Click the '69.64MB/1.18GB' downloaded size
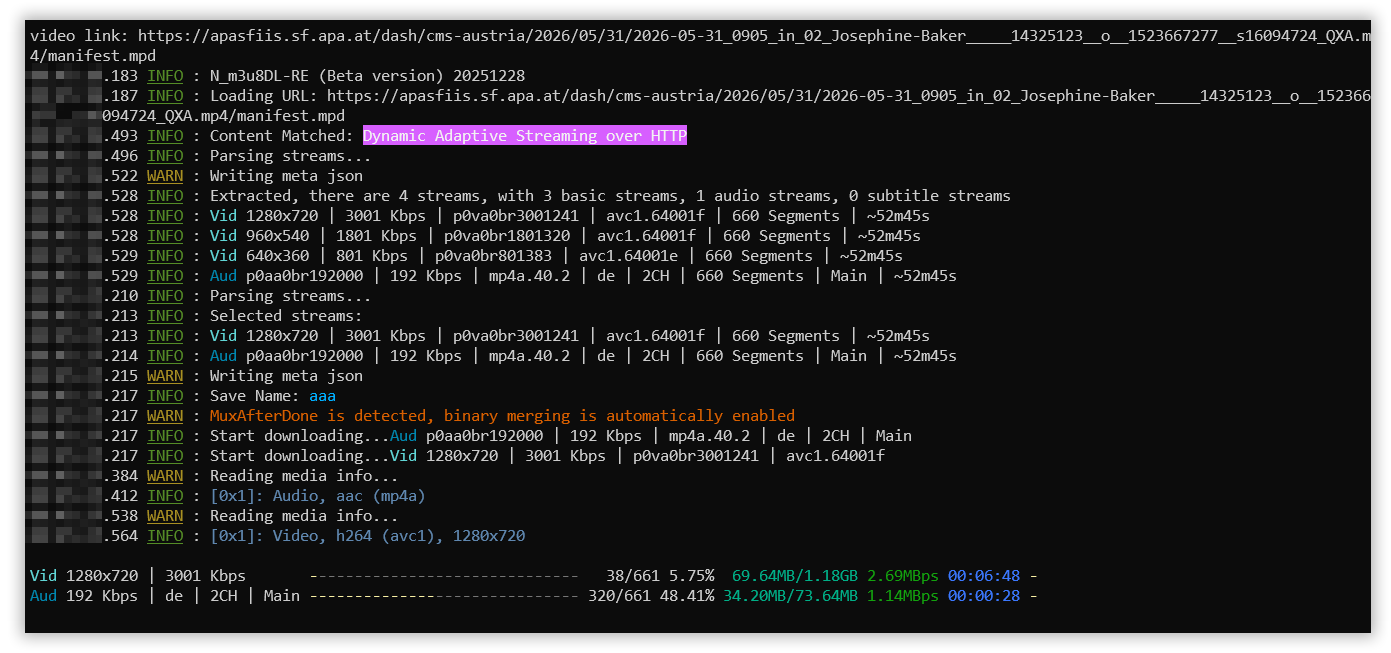This screenshot has height=653, width=1391. pos(795,576)
